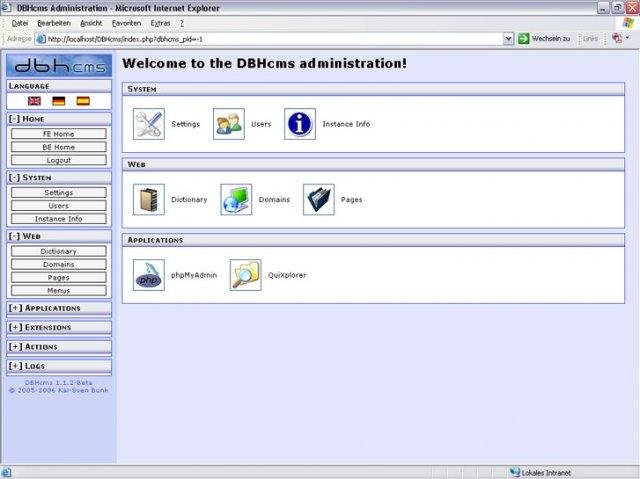Open the Ansicht menu
This screenshot has height=479, width=640.
point(91,23)
